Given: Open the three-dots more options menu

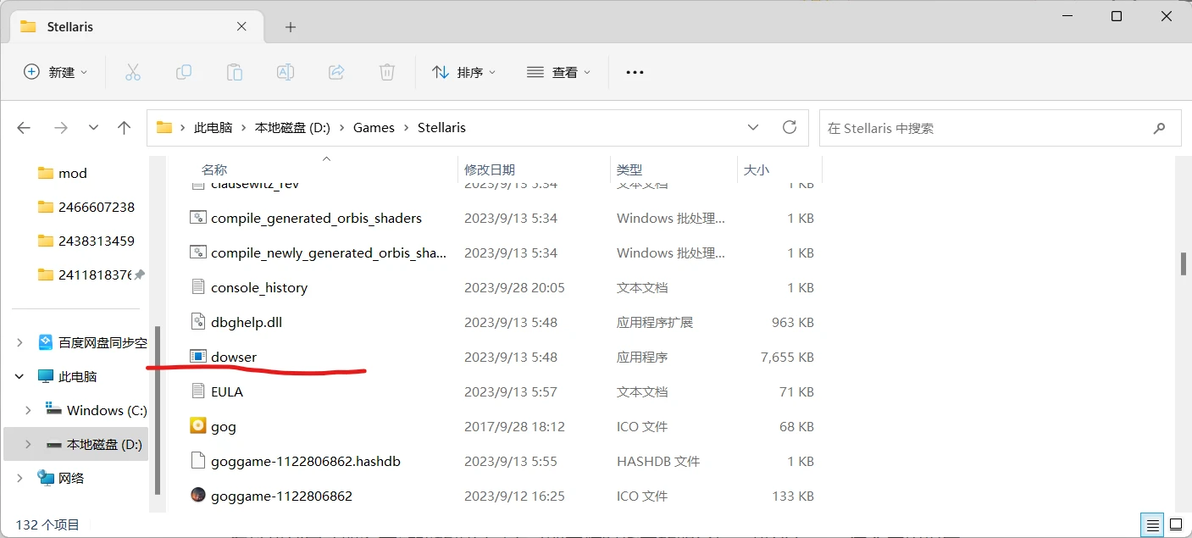Looking at the screenshot, I should pyautogui.click(x=635, y=72).
